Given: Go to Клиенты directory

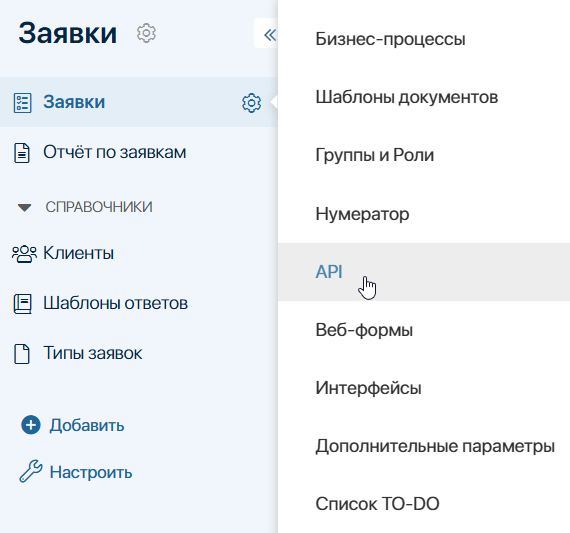Looking at the screenshot, I should 79,253.
